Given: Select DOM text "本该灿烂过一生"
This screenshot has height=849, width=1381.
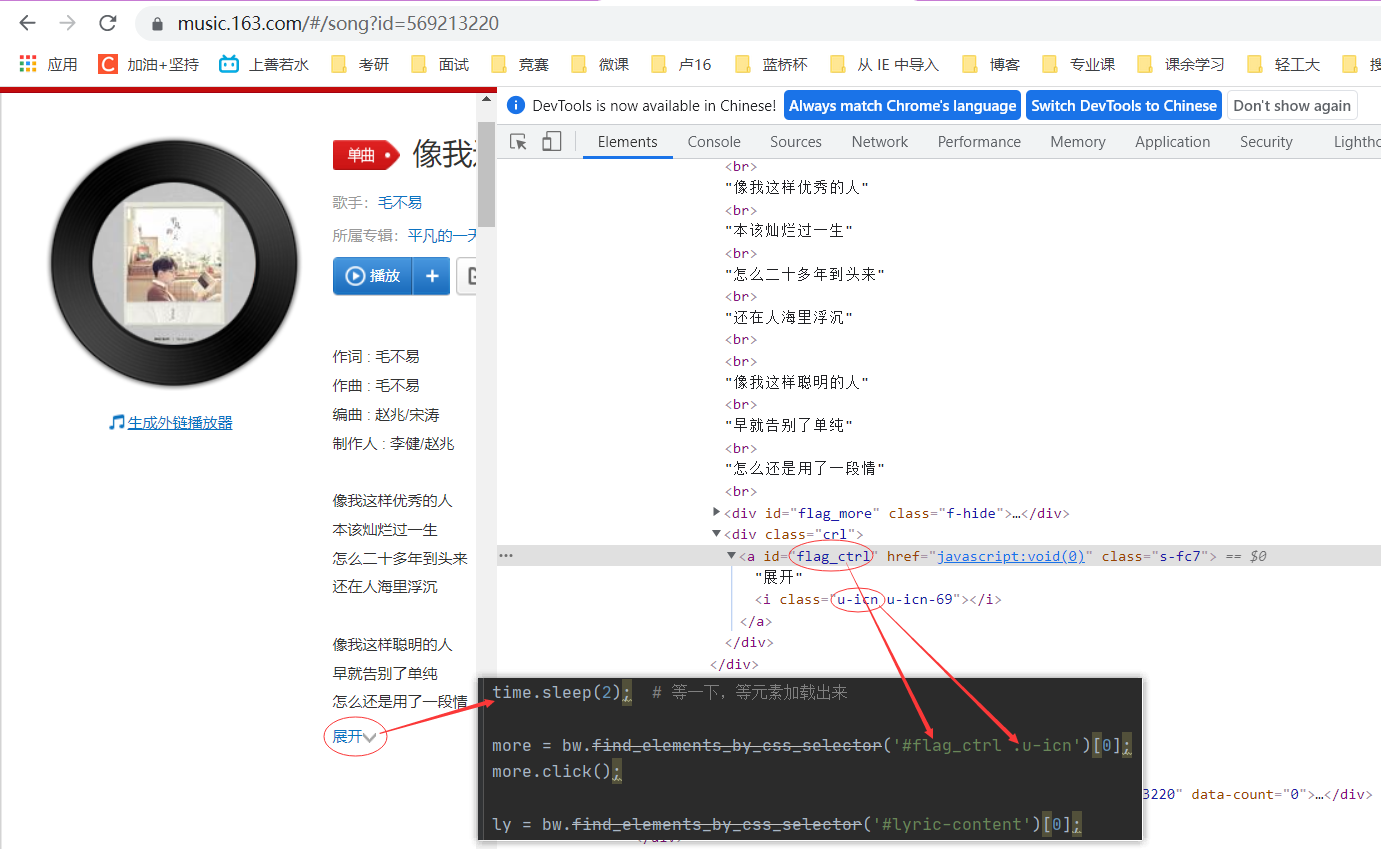Looking at the screenshot, I should (x=789, y=231).
